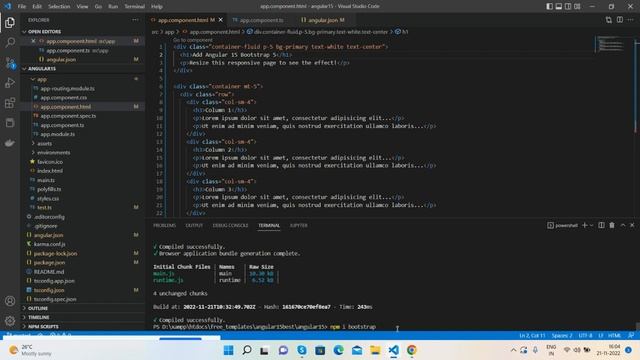The height and width of the screenshot is (360, 640).
Task: Customize layout icon in title bar
Action: [577, 6]
